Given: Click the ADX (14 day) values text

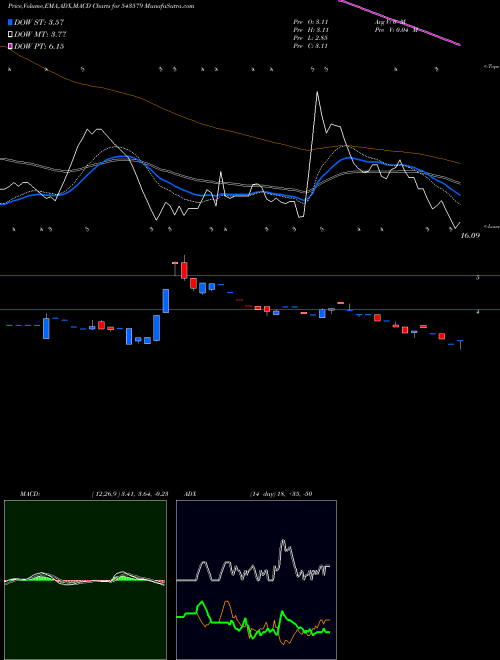Looking at the screenshot, I should click(x=281, y=494).
